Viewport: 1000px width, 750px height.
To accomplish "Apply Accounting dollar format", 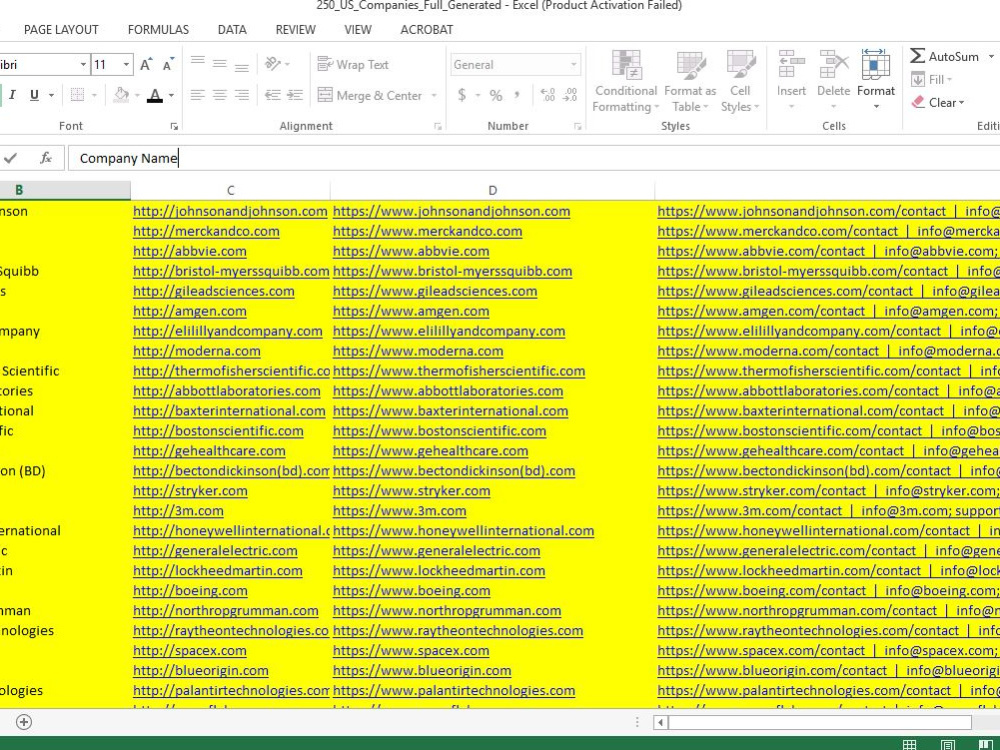I will 462,95.
